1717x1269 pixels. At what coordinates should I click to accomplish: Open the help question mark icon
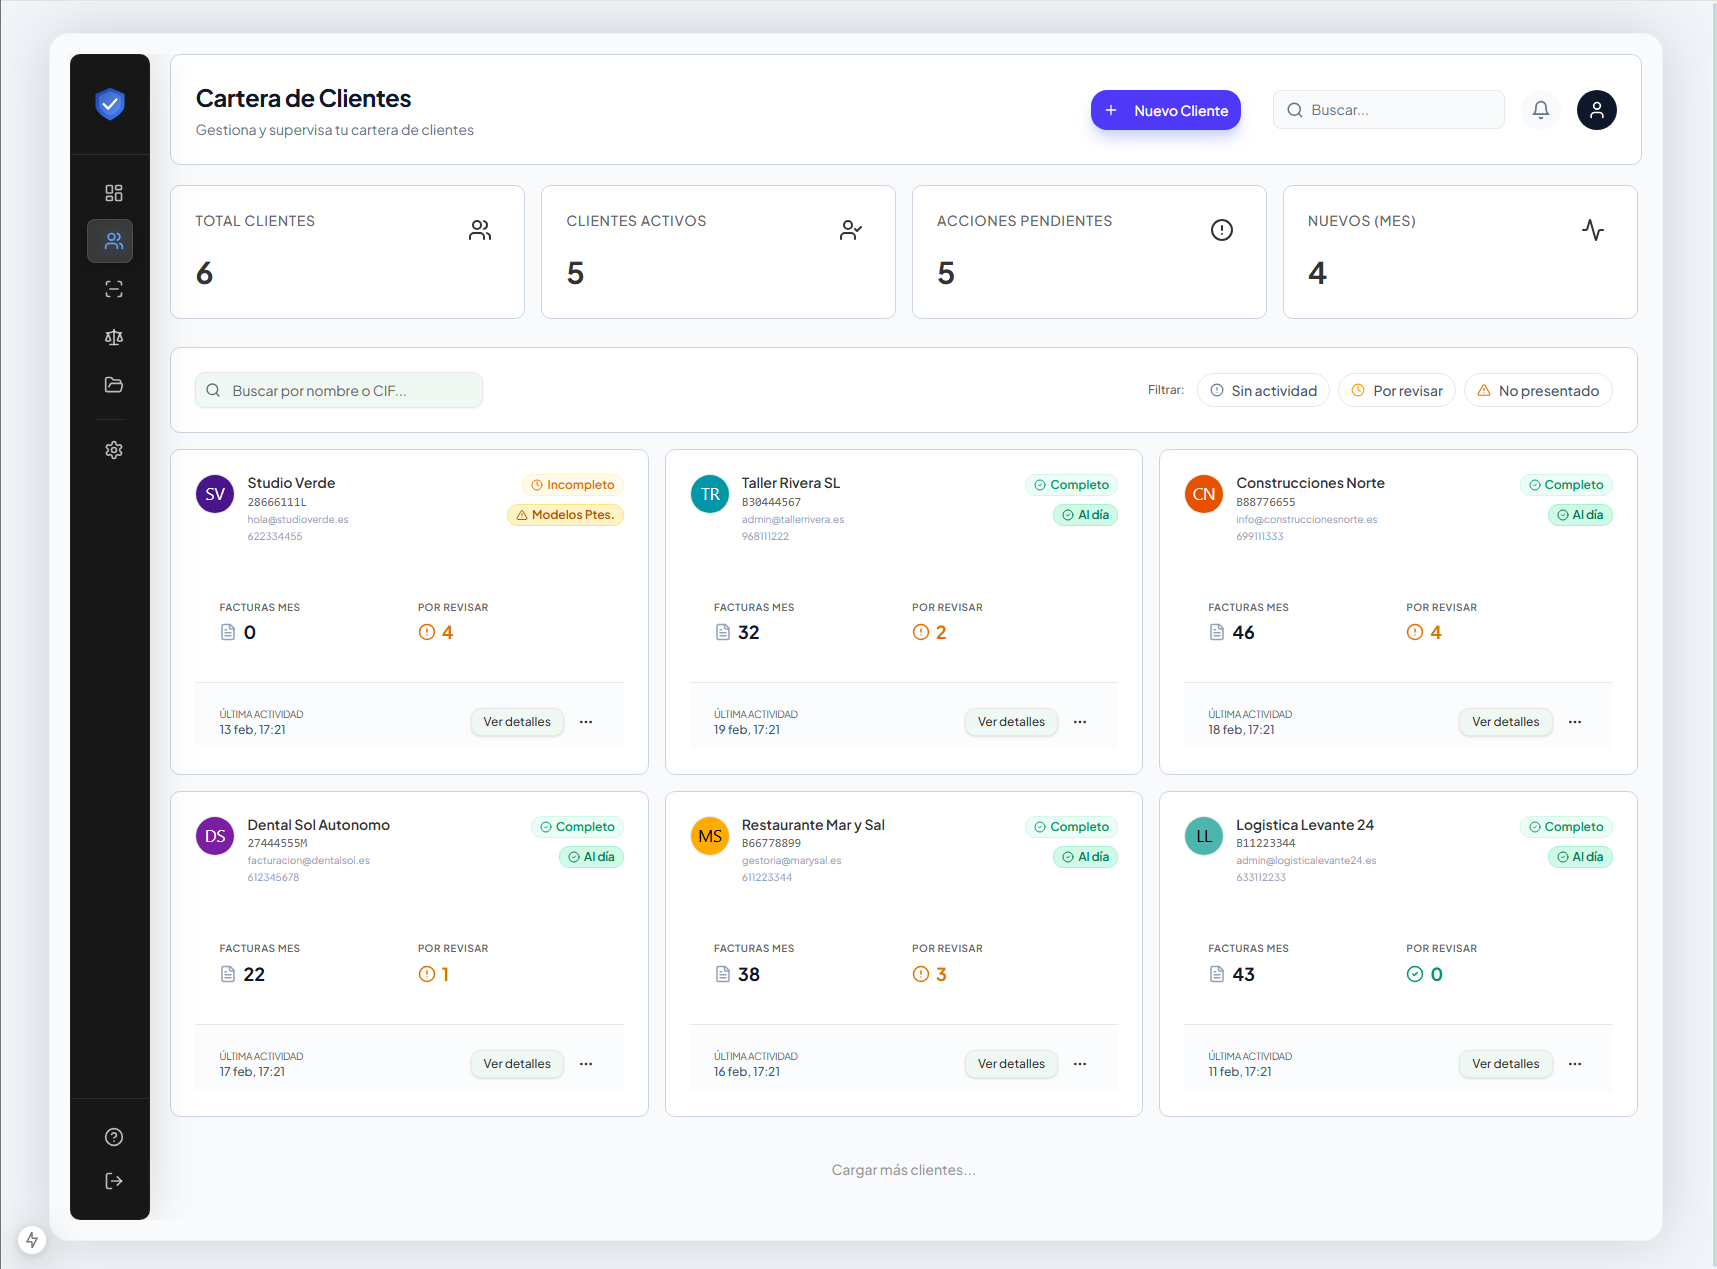[114, 1137]
